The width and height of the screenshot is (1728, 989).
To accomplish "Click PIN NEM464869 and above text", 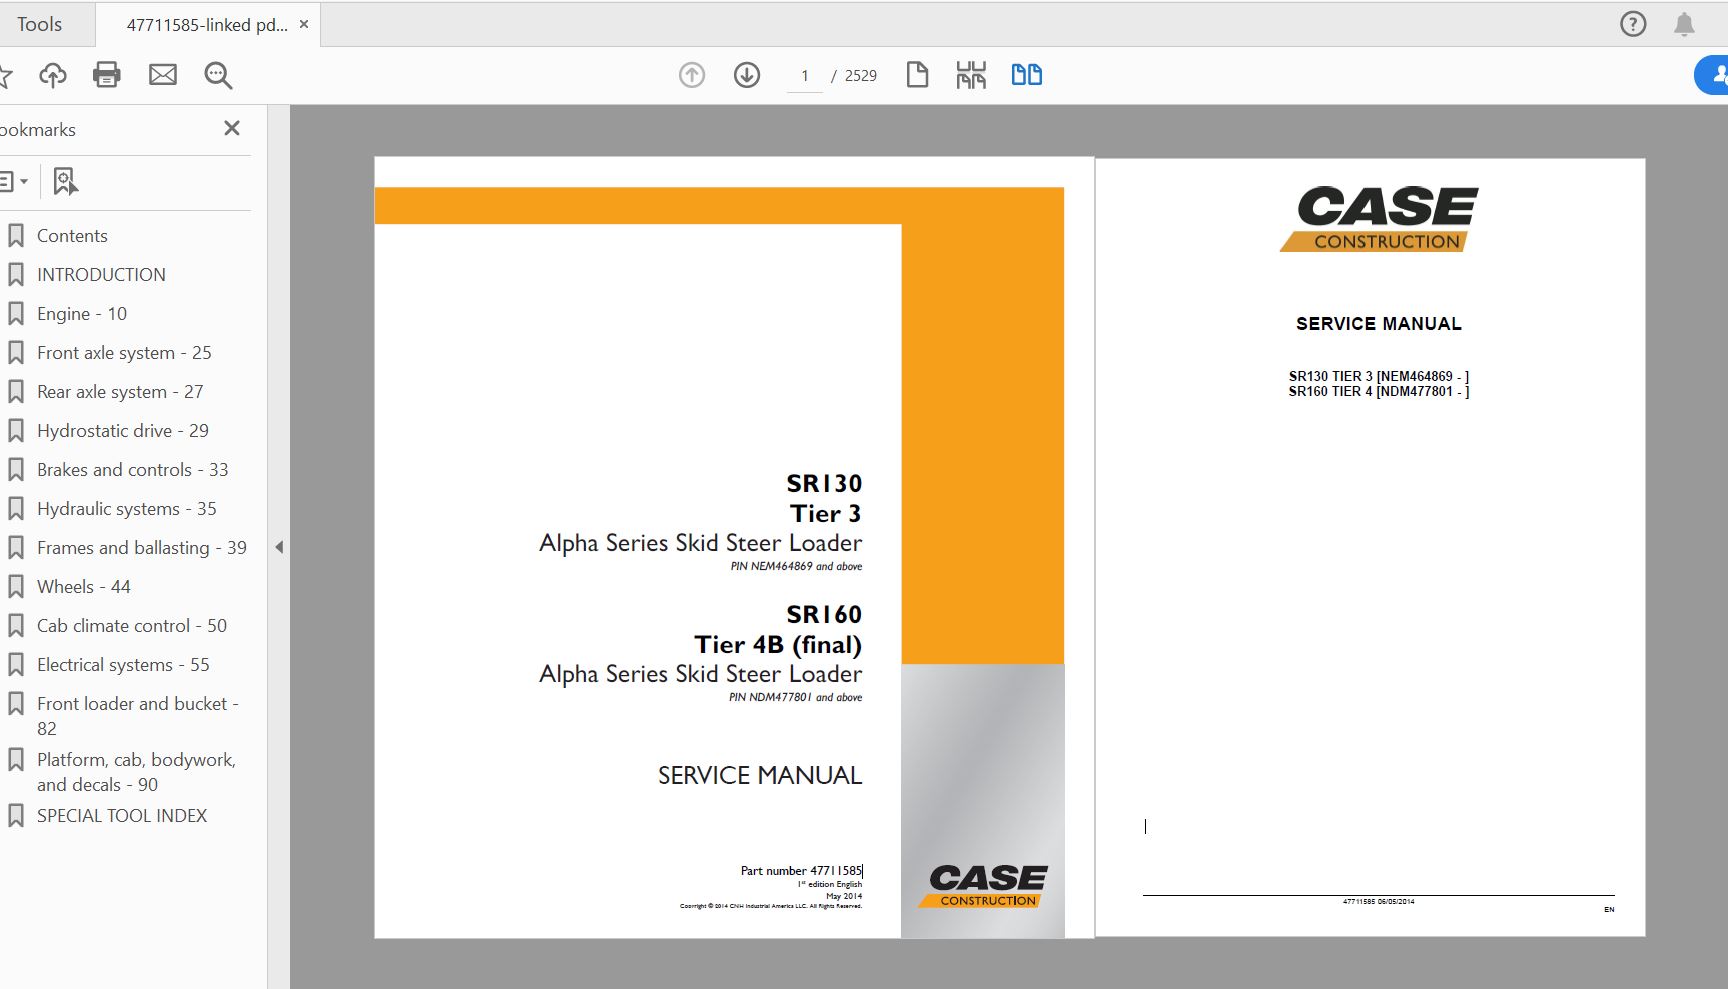I will (796, 567).
